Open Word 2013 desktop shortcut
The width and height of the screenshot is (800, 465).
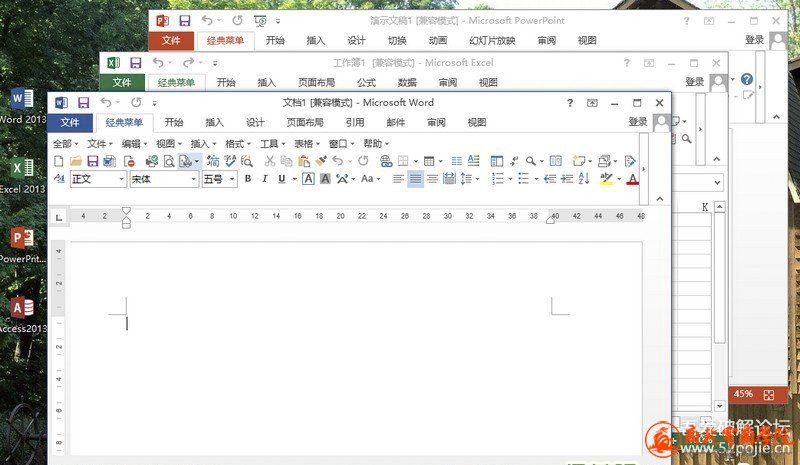coord(22,106)
